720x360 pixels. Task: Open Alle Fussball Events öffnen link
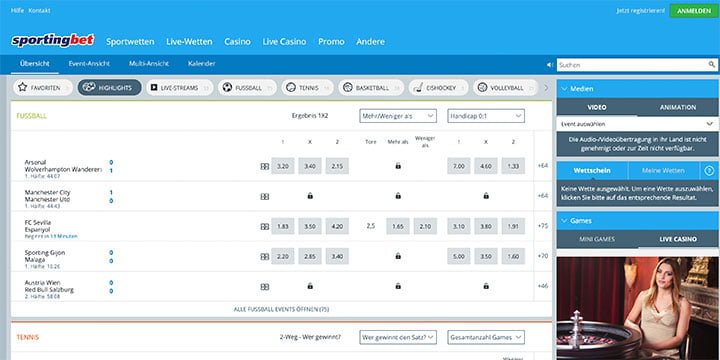pos(281,309)
